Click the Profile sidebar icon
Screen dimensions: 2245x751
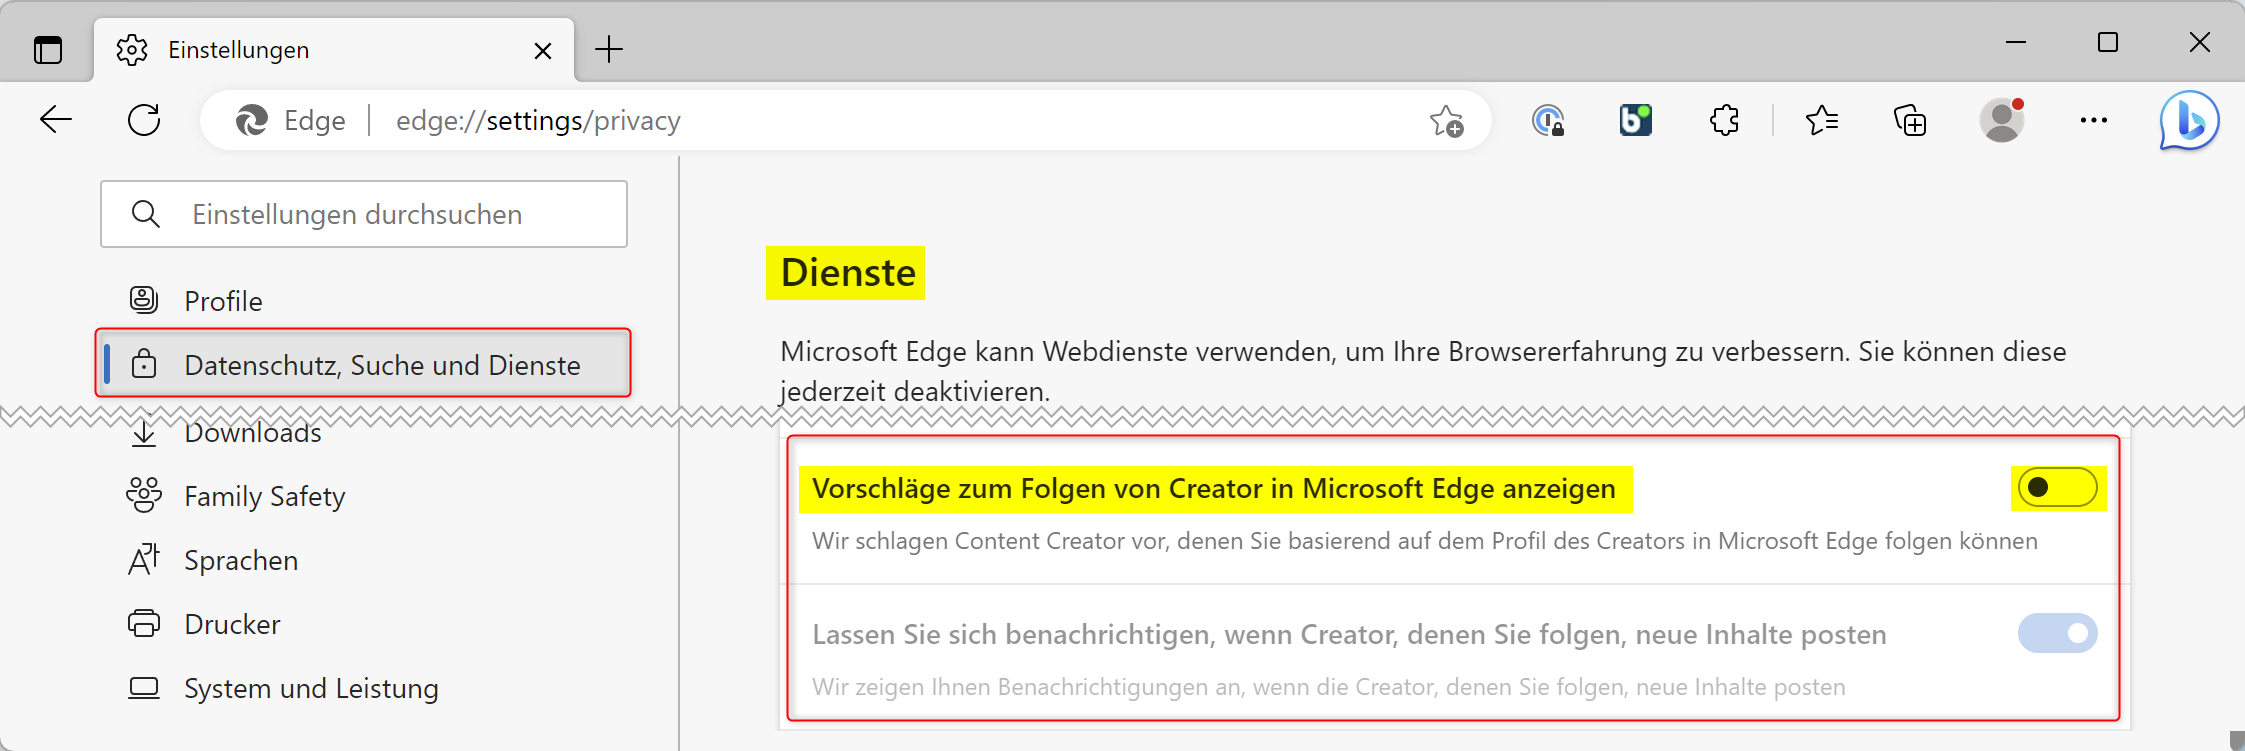144,300
